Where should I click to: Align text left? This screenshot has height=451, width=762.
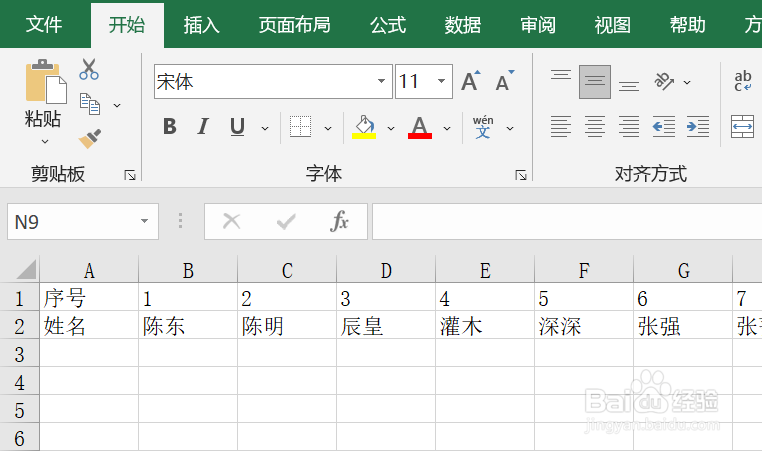pos(561,127)
